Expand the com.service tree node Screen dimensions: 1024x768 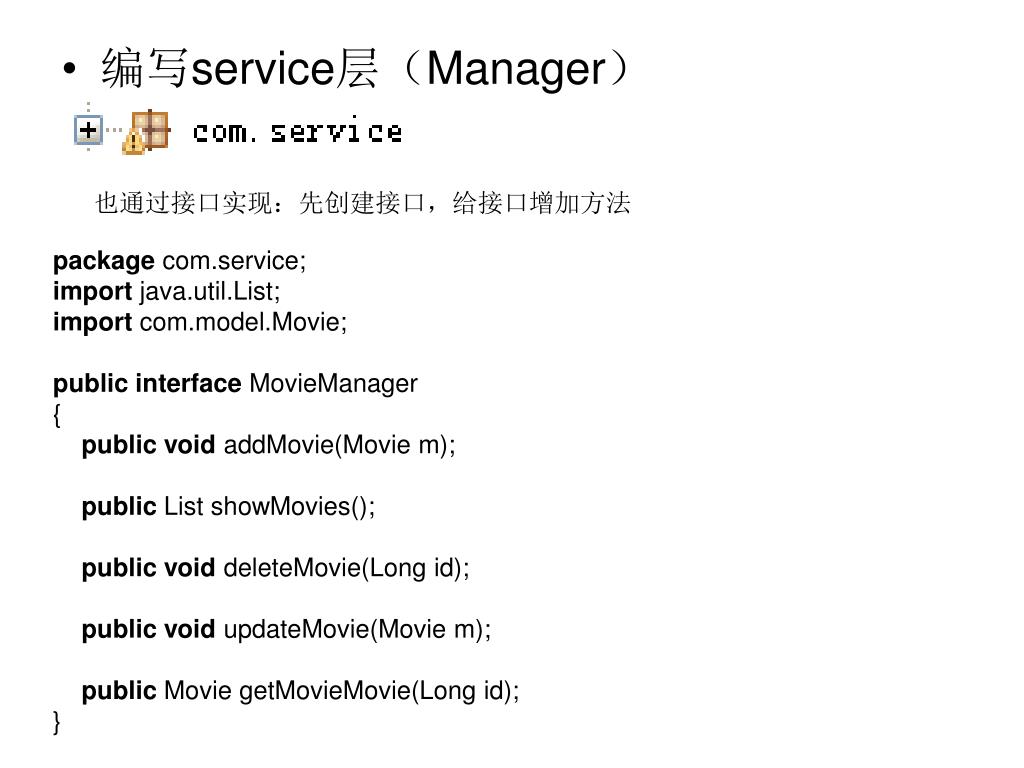(88, 130)
